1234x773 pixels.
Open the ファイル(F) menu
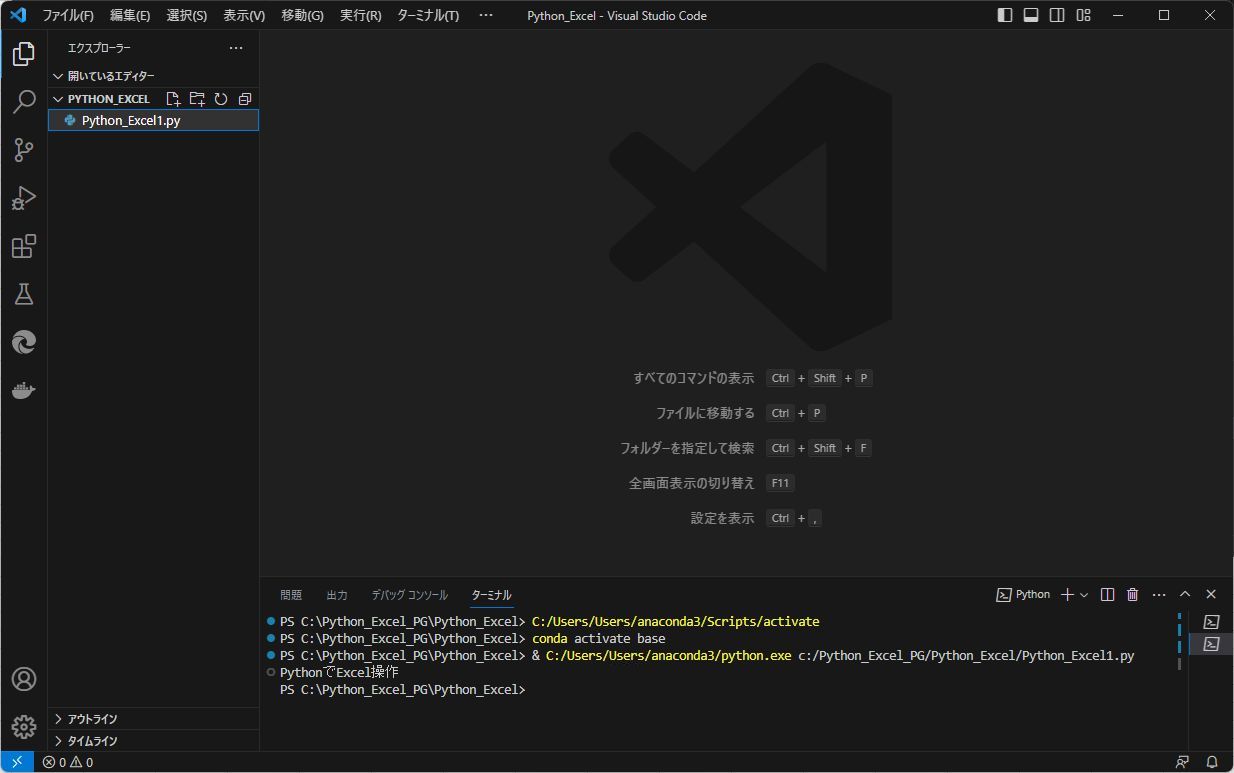click(x=68, y=15)
